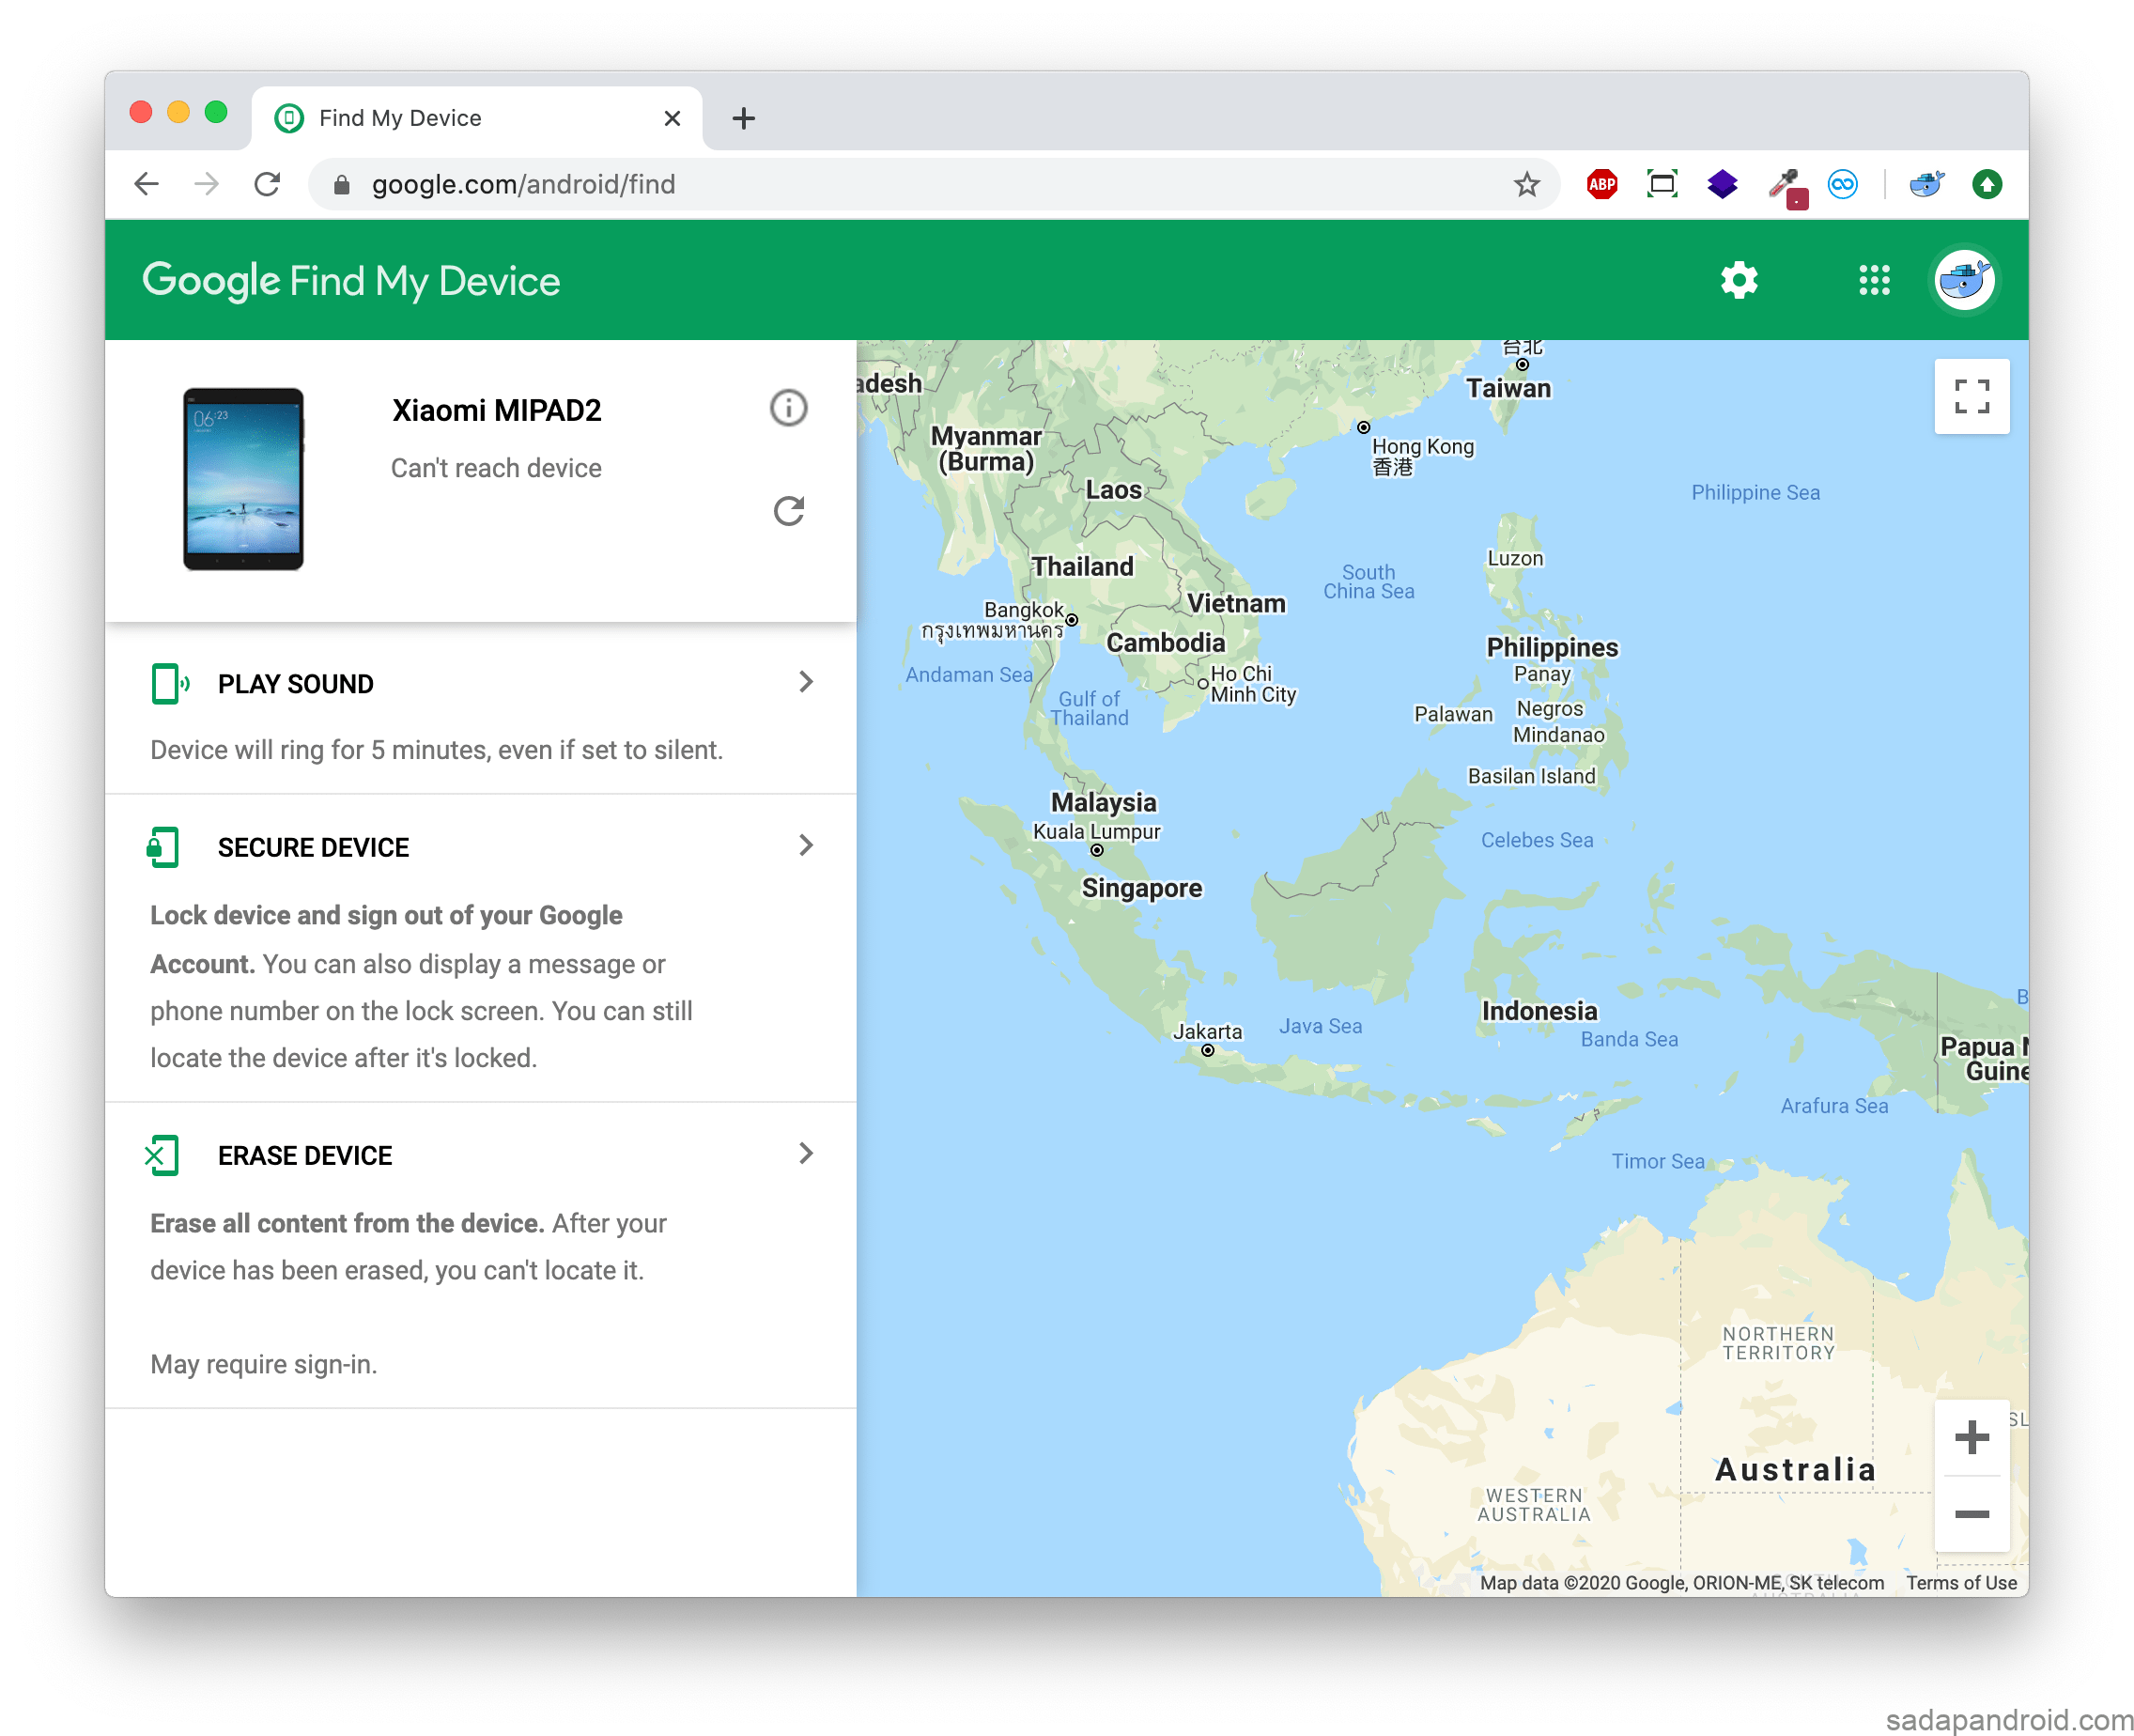Click the AdBlock Plus extension icon
The image size is (2134, 1736).
(x=1601, y=184)
